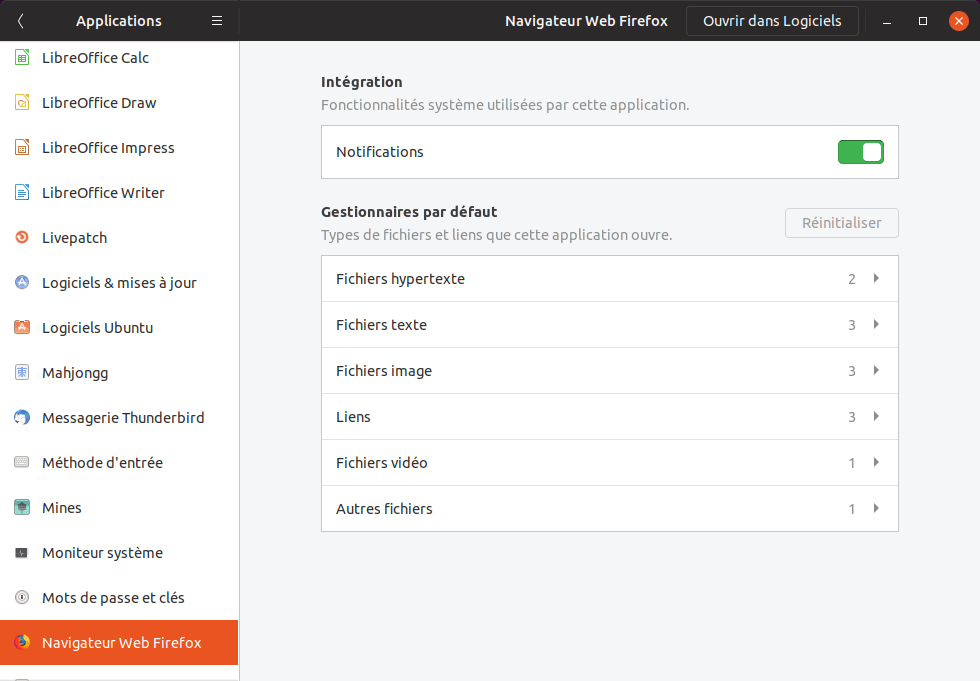Select the Messagerie Thunderbird icon
This screenshot has height=681, width=980.
pyautogui.click(x=22, y=418)
